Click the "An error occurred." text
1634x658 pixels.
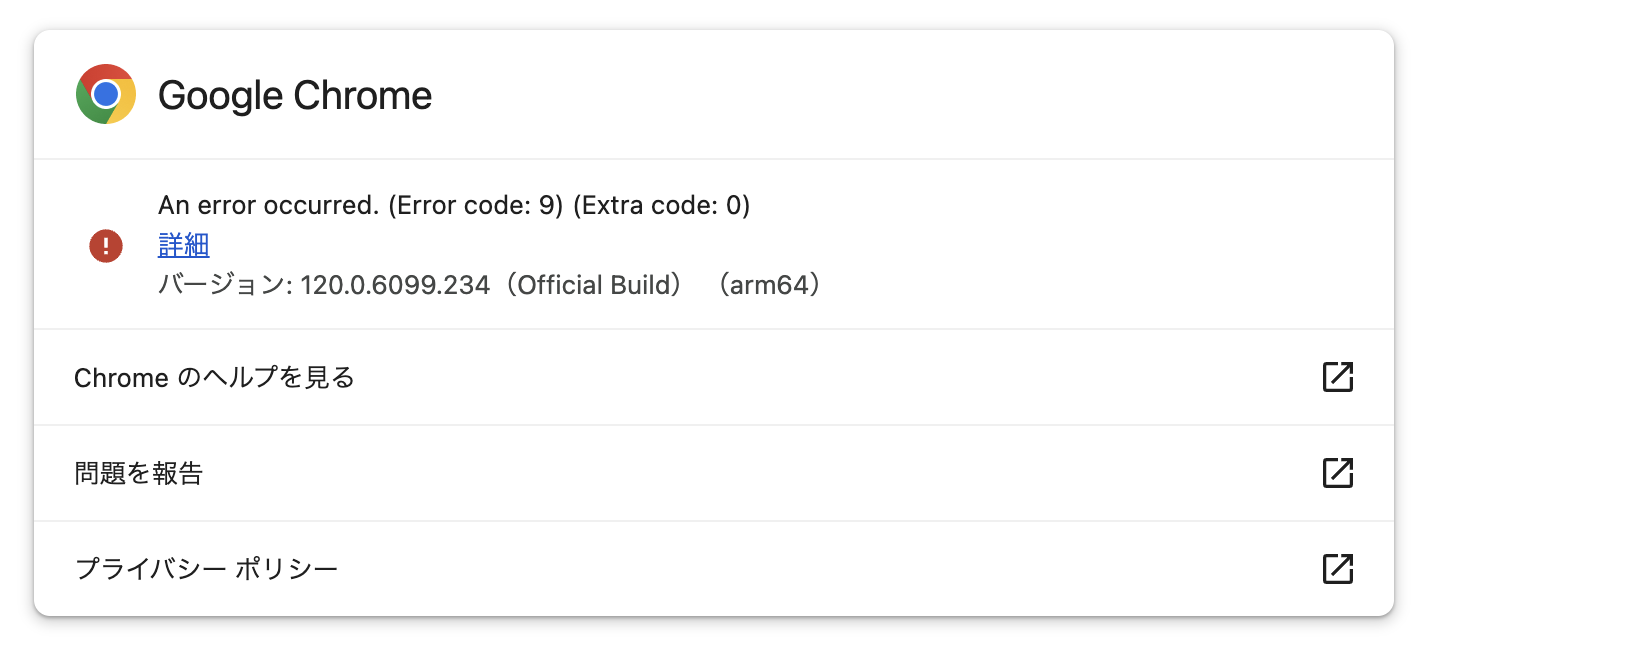pyautogui.click(x=268, y=205)
